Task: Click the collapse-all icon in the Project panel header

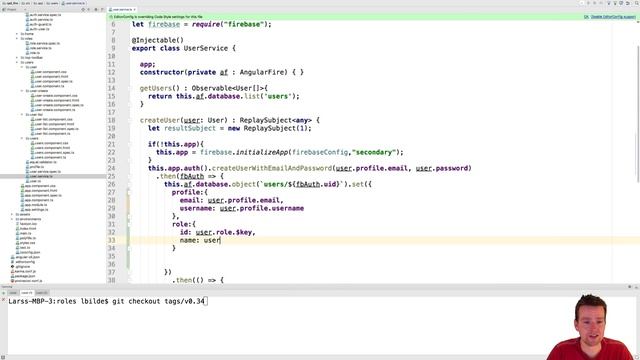Action: coord(89,9)
